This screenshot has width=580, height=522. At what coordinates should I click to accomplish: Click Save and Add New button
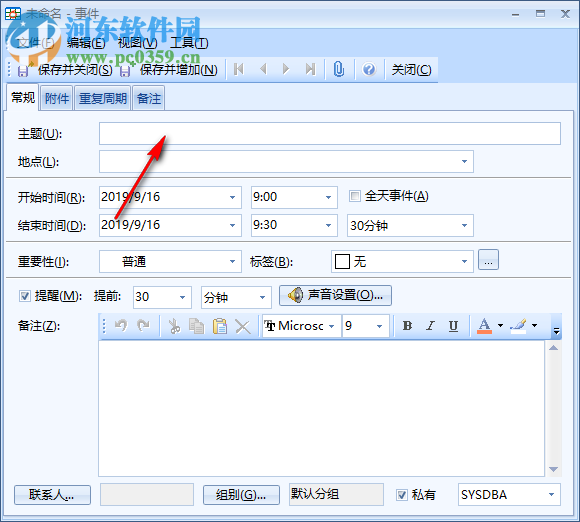[169, 70]
